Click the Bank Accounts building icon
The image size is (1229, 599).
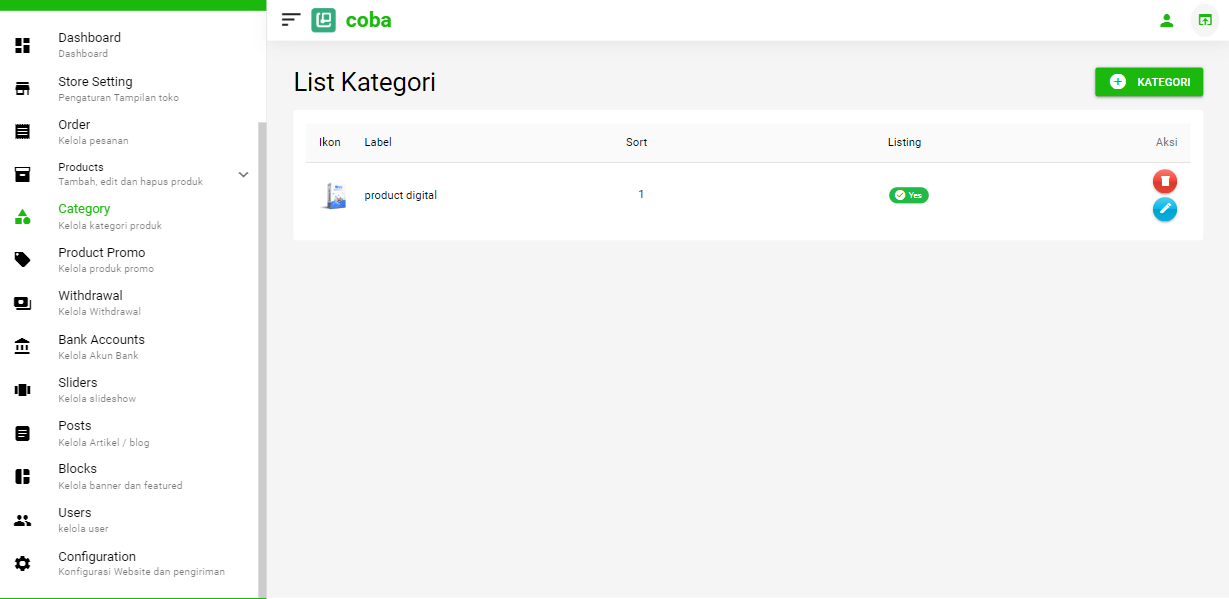22,347
